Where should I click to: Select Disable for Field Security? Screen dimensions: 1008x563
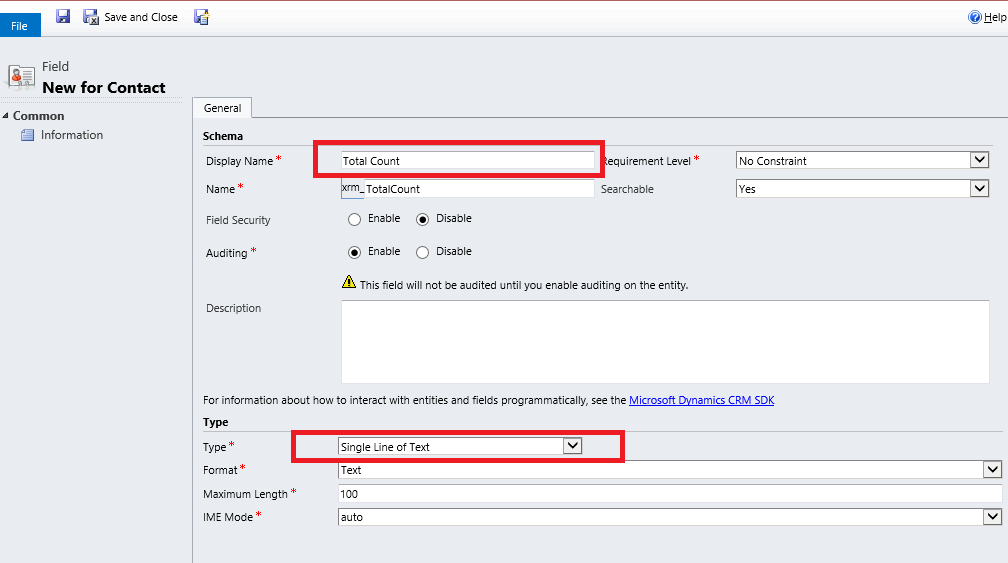(422, 220)
